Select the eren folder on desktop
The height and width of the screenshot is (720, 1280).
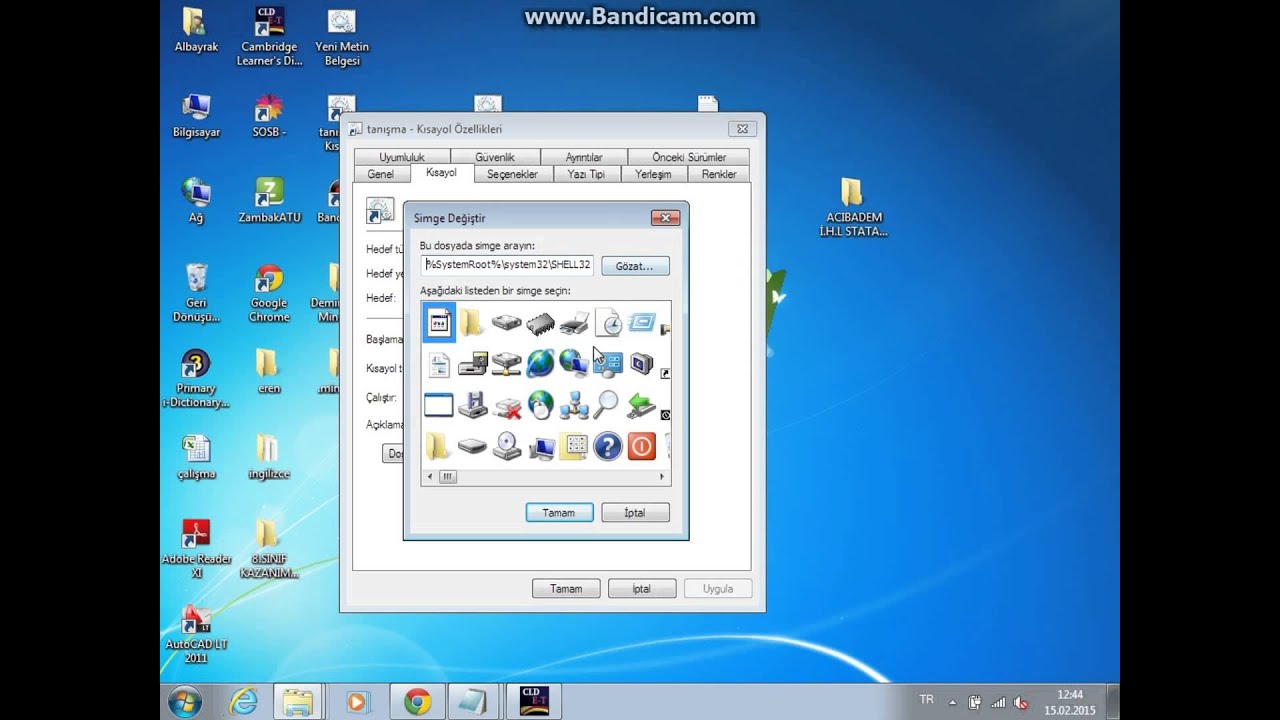pyautogui.click(x=269, y=372)
